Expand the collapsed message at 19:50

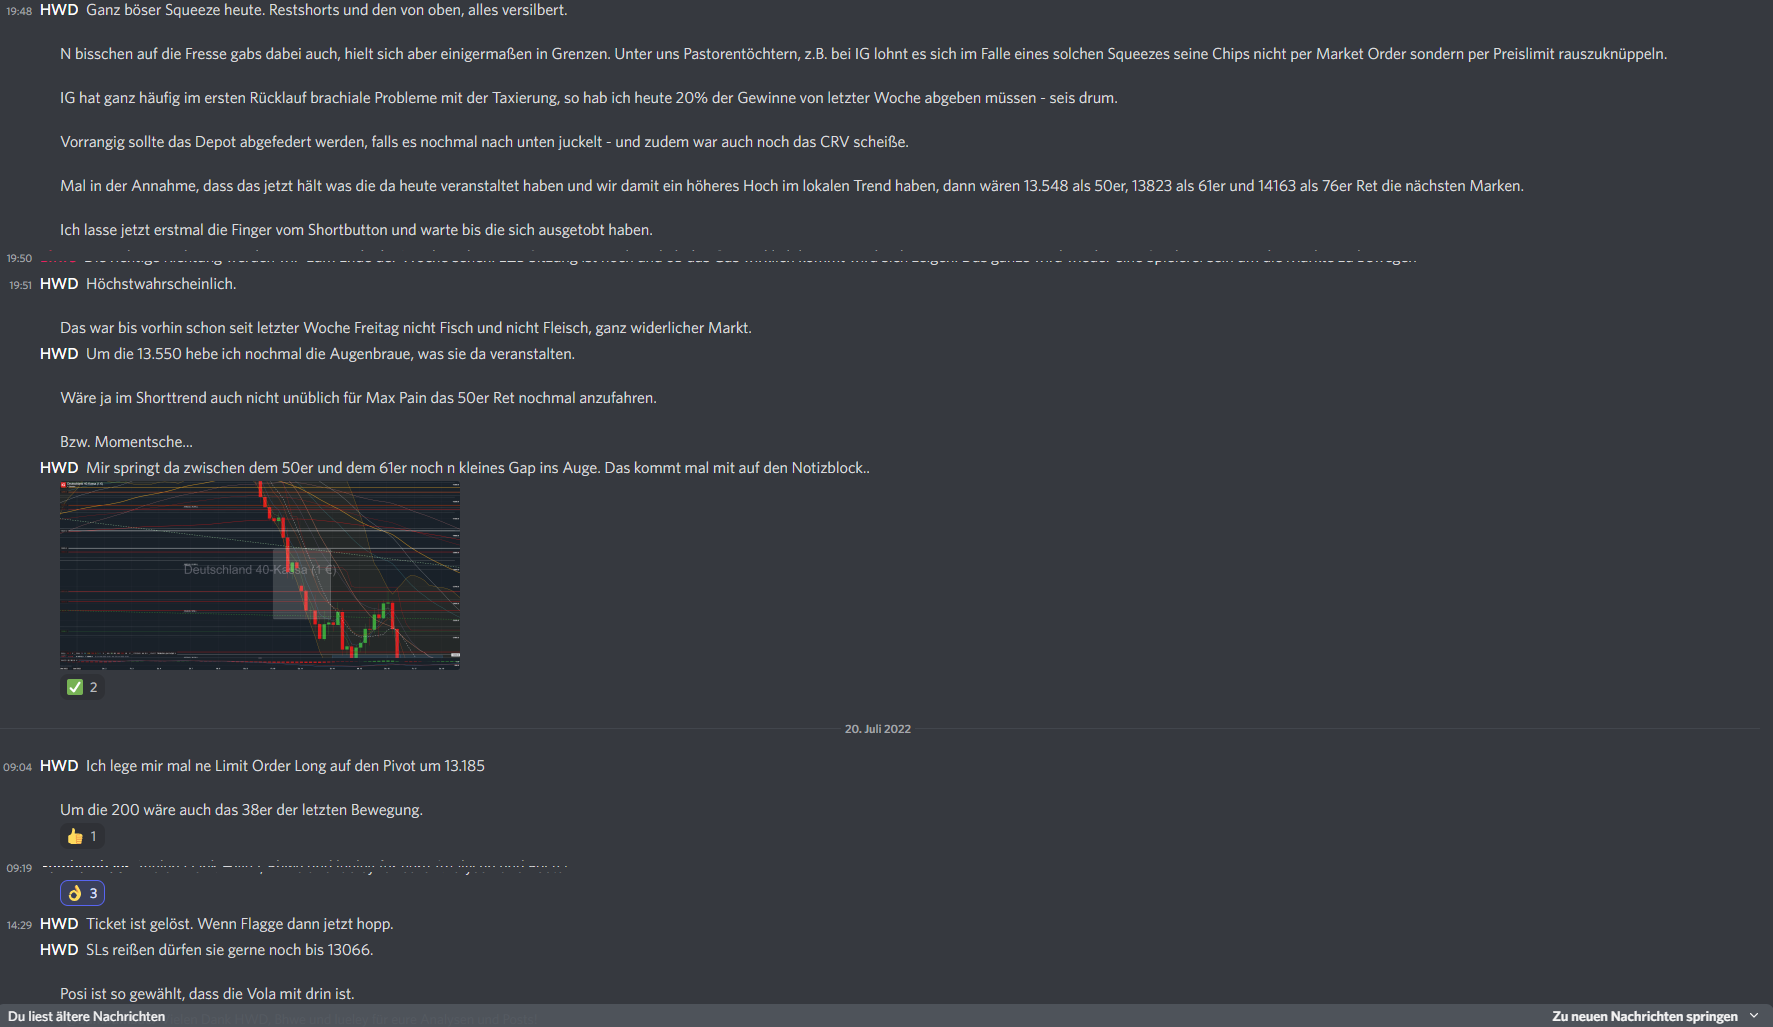click(x=728, y=259)
